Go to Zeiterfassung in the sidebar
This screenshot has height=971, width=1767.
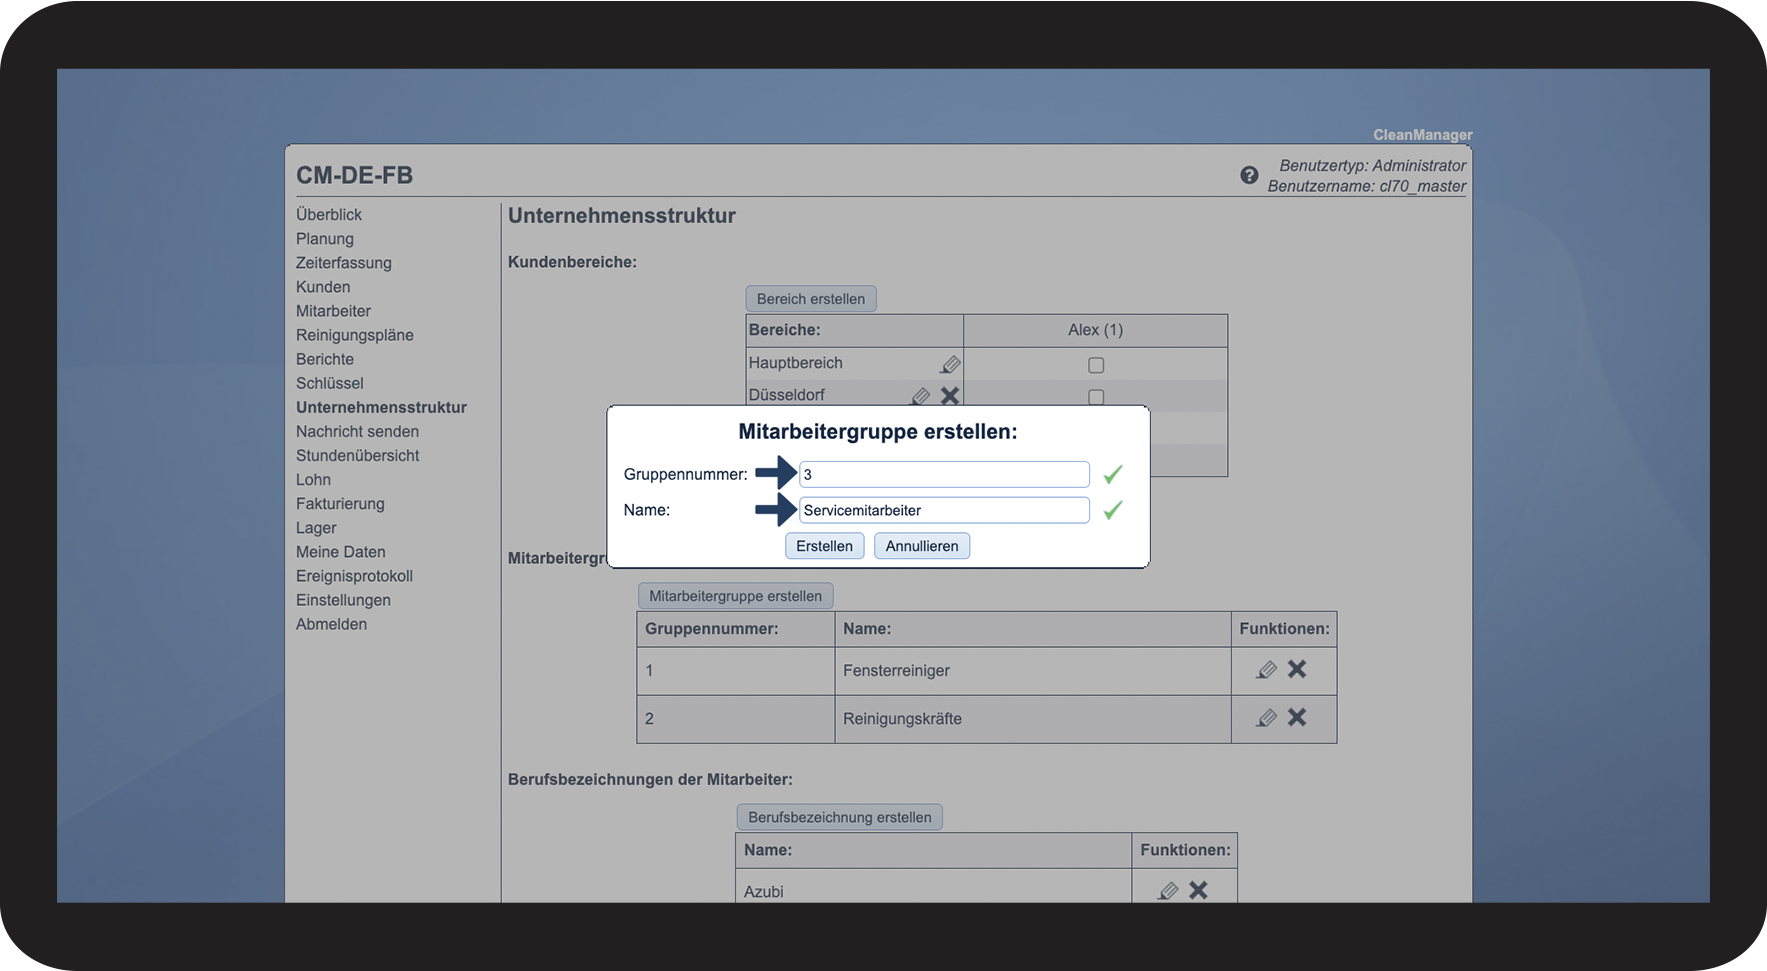click(343, 263)
